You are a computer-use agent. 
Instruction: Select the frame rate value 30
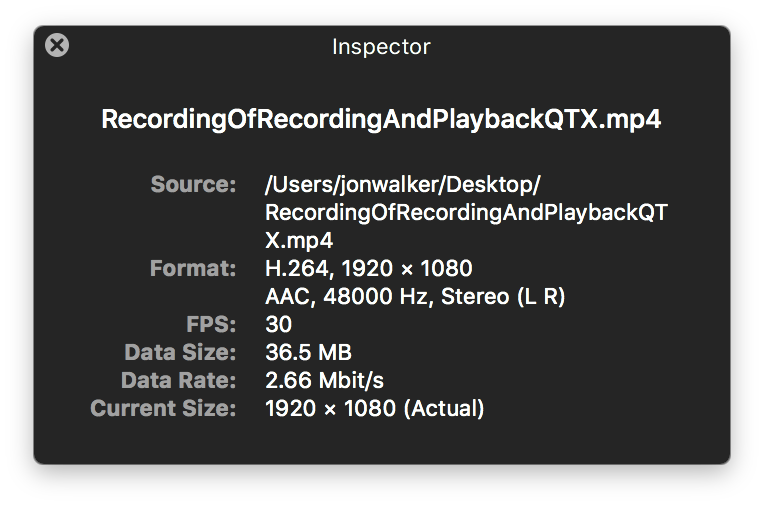(x=278, y=324)
